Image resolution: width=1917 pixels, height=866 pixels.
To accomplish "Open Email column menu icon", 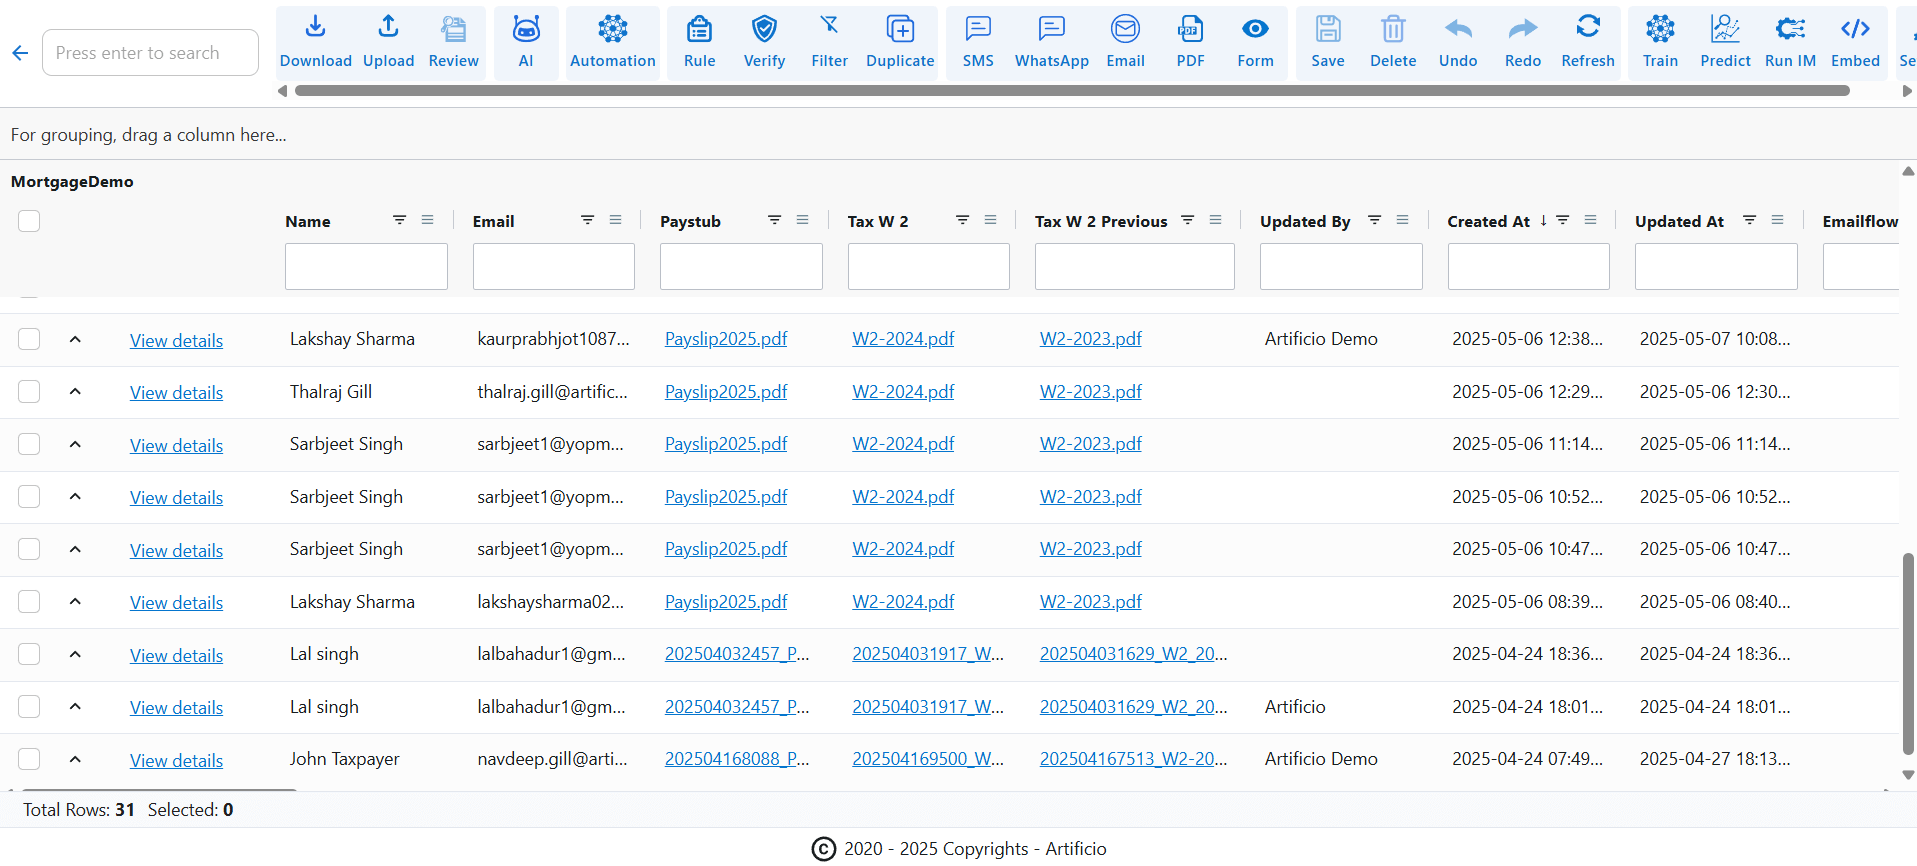I will click(615, 220).
